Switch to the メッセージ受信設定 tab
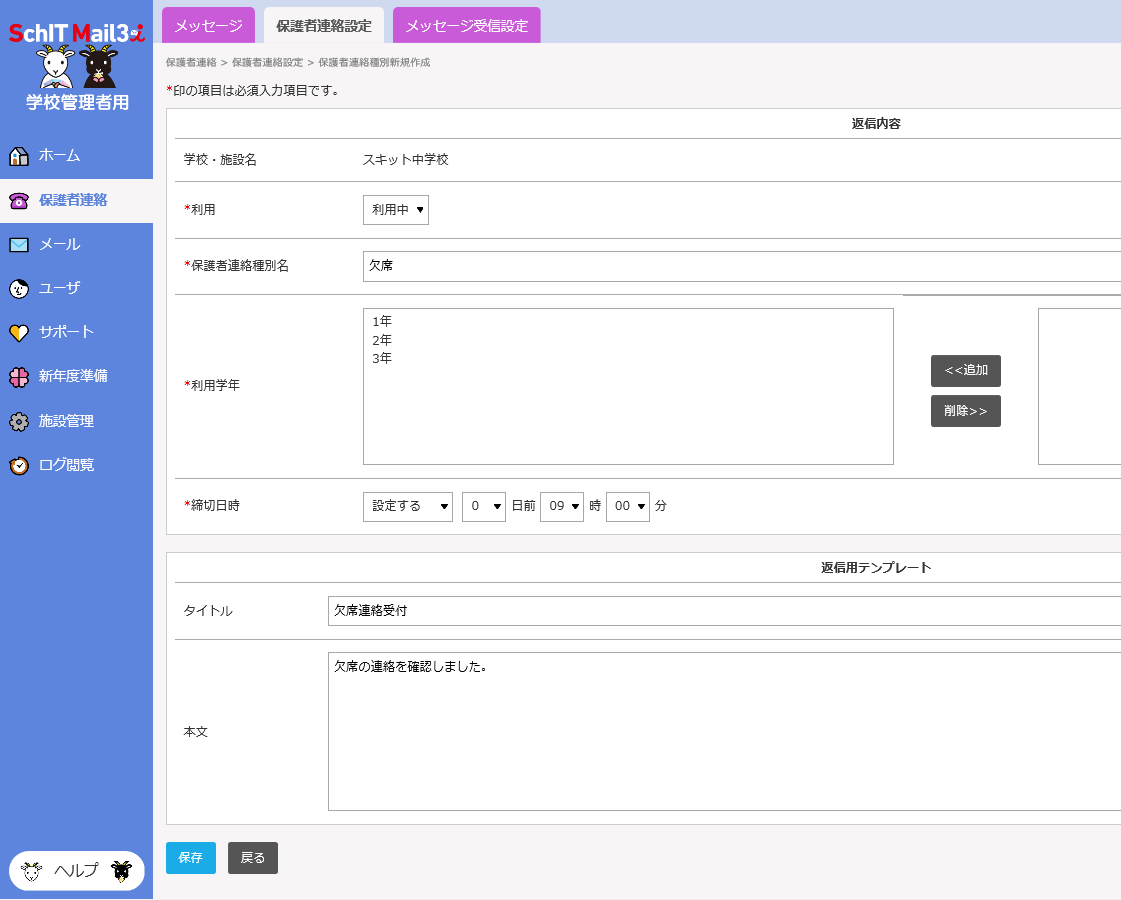This screenshot has height=900, width=1121. pos(466,26)
